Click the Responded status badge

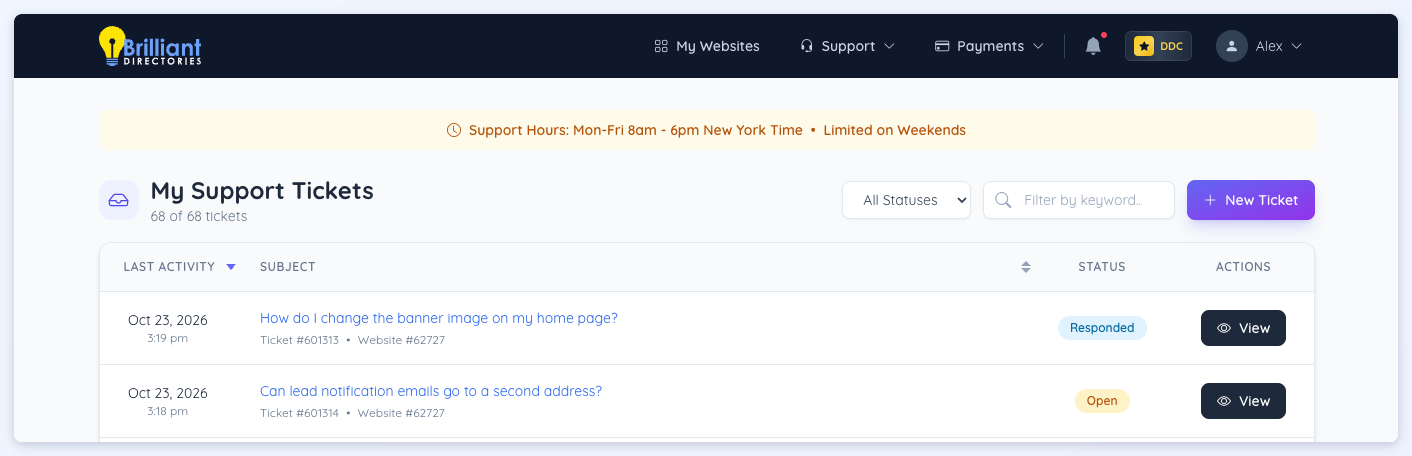point(1102,328)
